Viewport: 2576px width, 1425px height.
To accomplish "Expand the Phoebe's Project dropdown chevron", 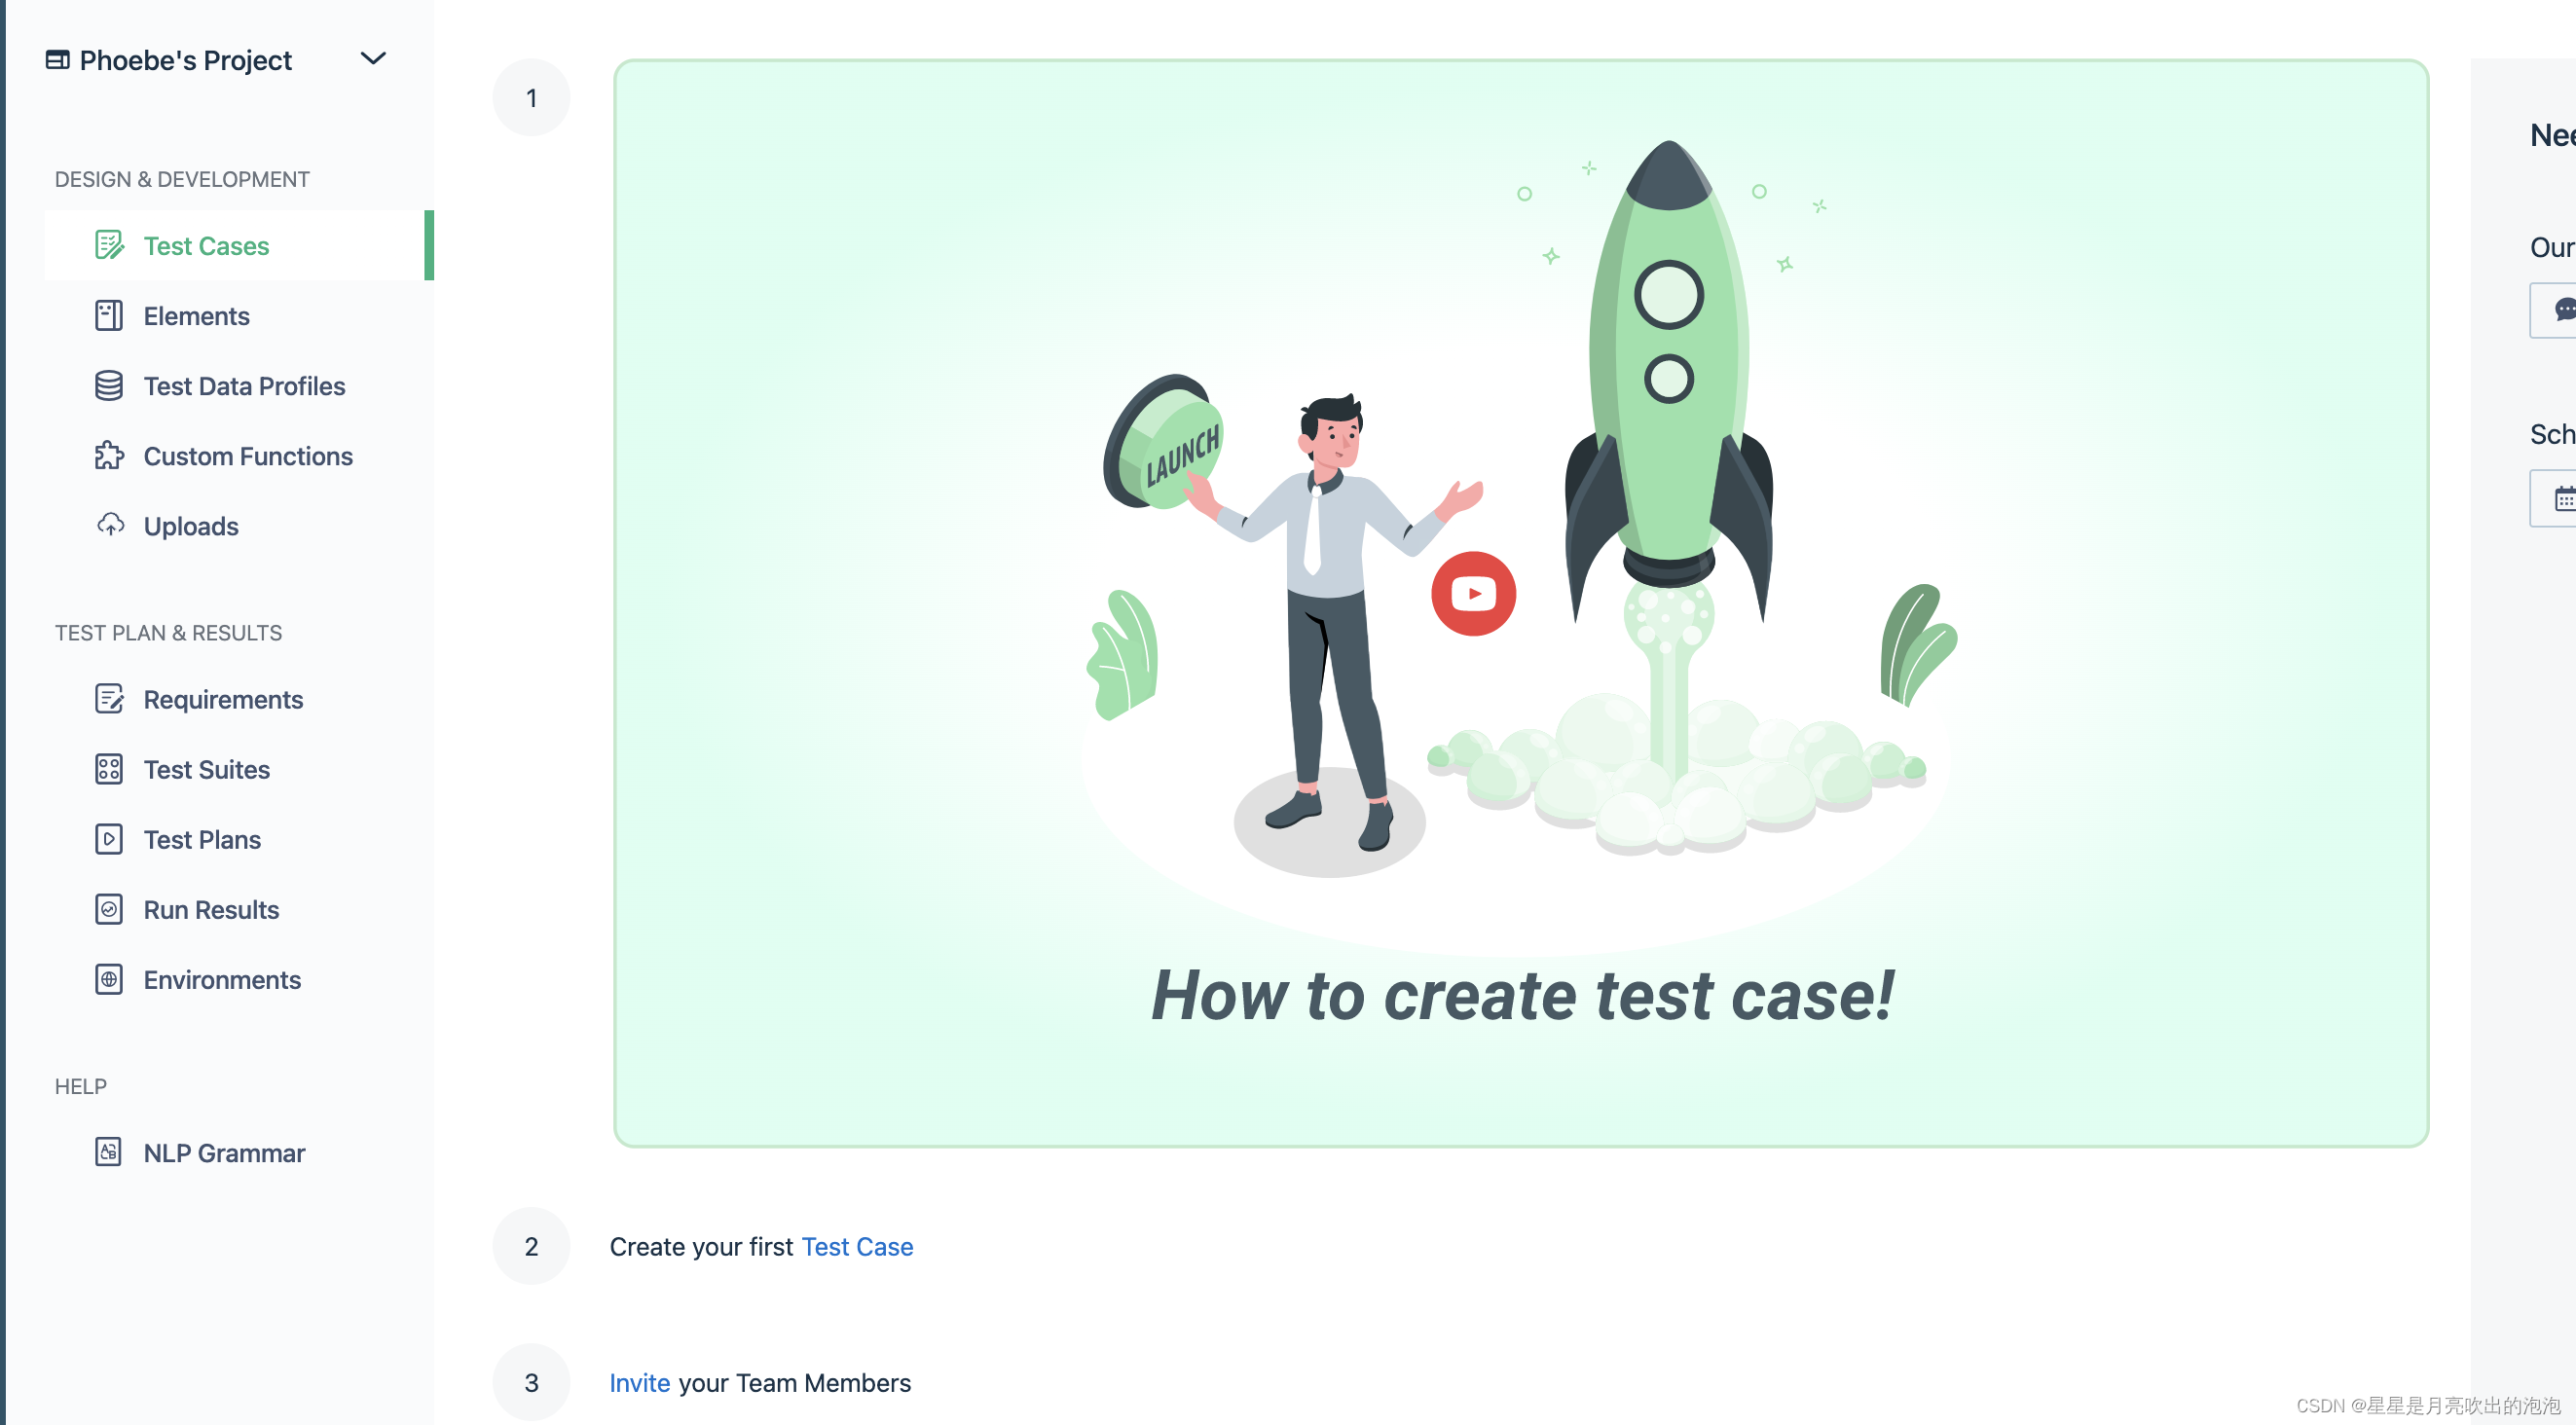I will pos(373,59).
